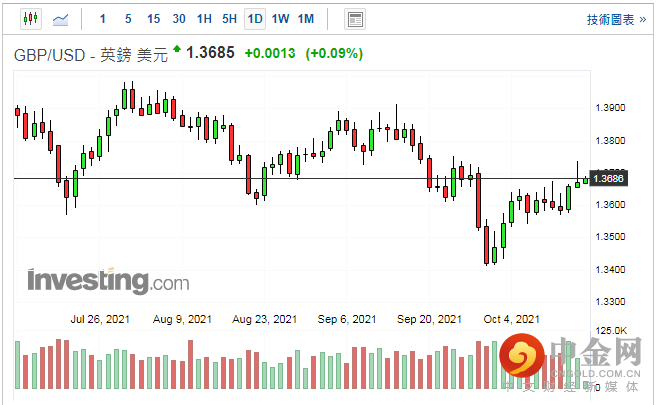This screenshot has height=405, width=656.
Task: Select the 1 minute timeframe
Action: (104, 19)
